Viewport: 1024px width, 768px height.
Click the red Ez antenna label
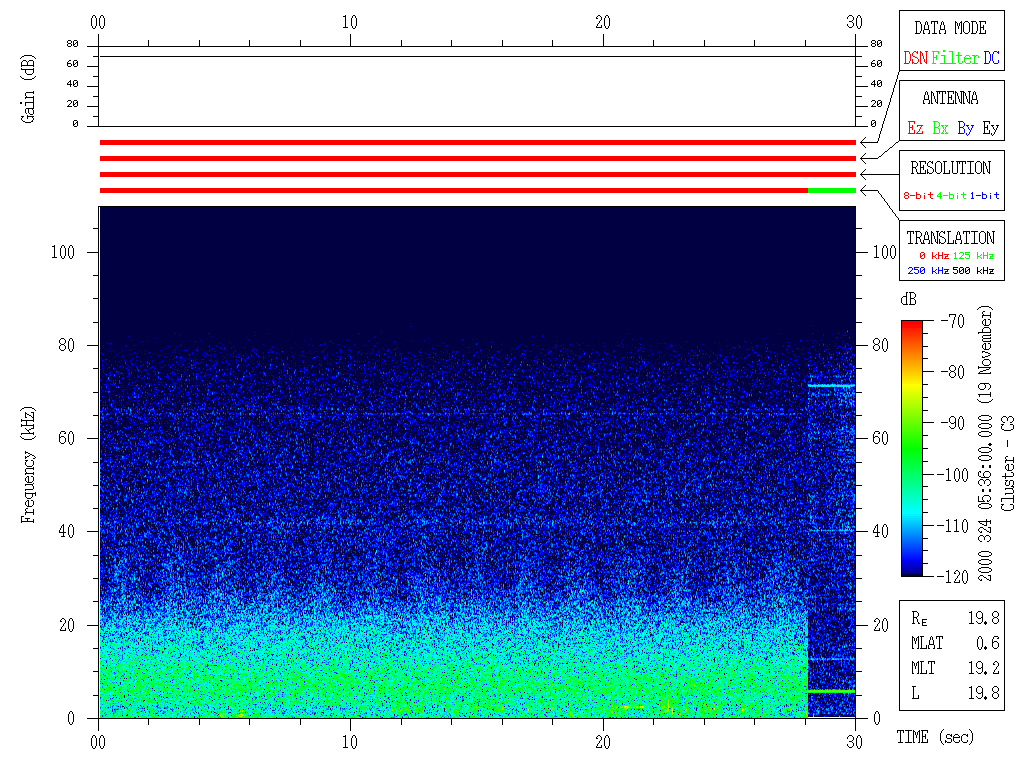click(915, 129)
